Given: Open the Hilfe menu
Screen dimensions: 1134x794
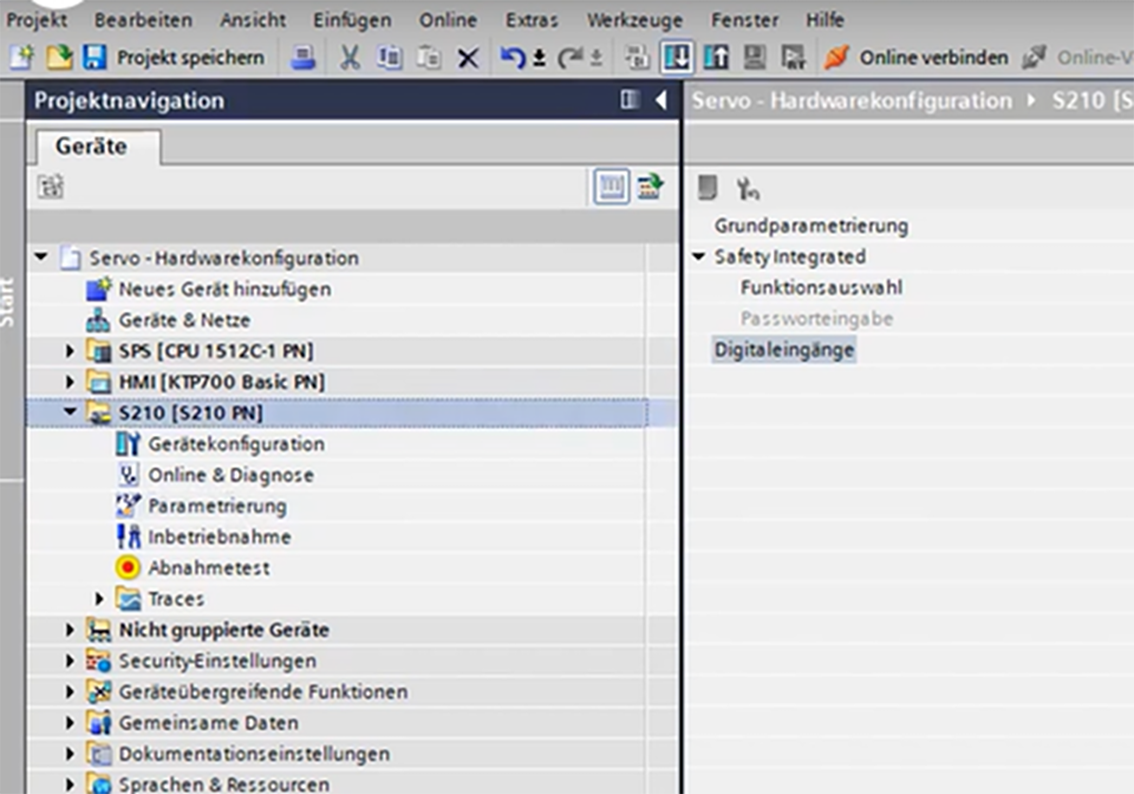Looking at the screenshot, I should click(x=824, y=20).
